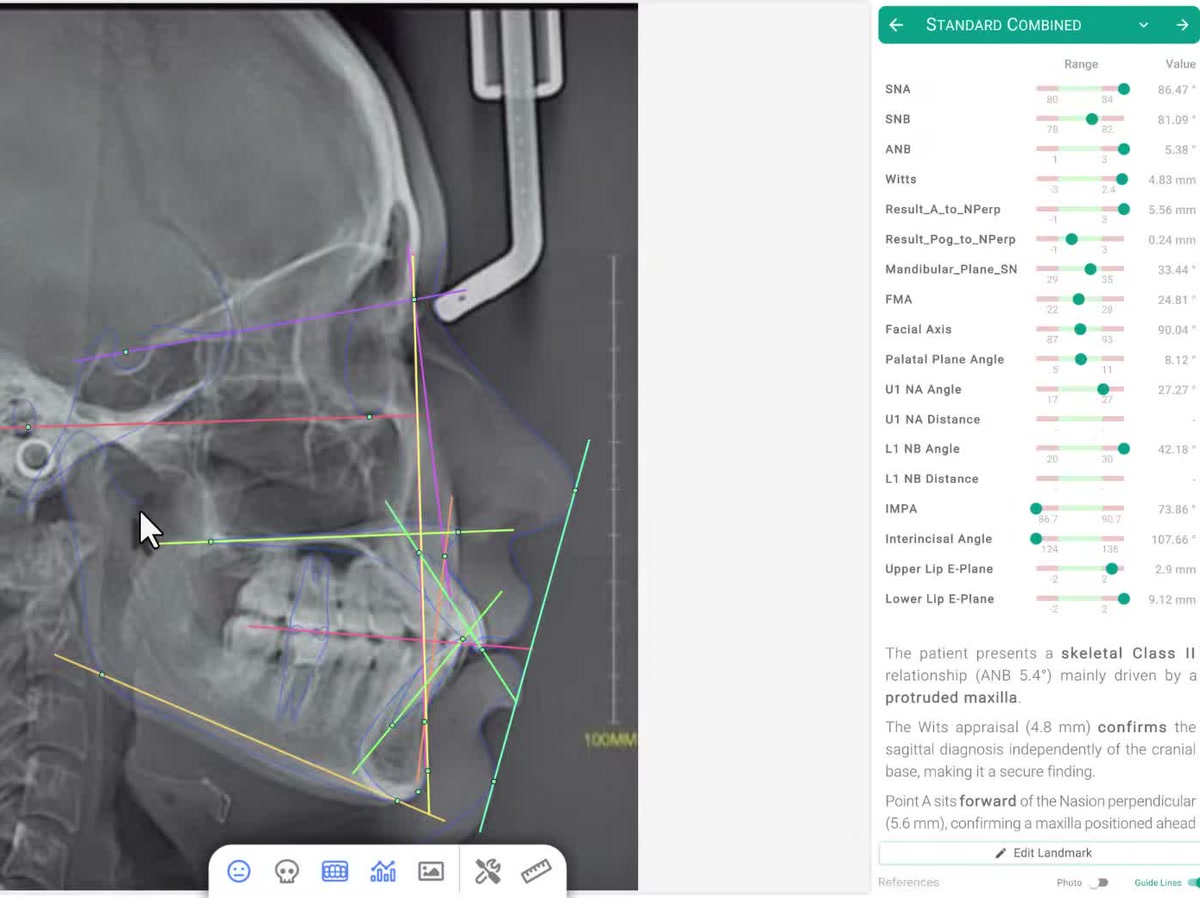1200x898 pixels.
Task: Click the 86.47° SNA value
Action: click(x=1177, y=90)
